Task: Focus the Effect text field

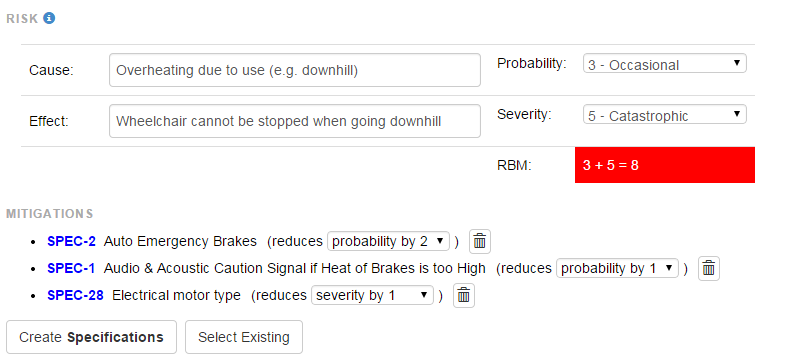Action: click(x=295, y=121)
